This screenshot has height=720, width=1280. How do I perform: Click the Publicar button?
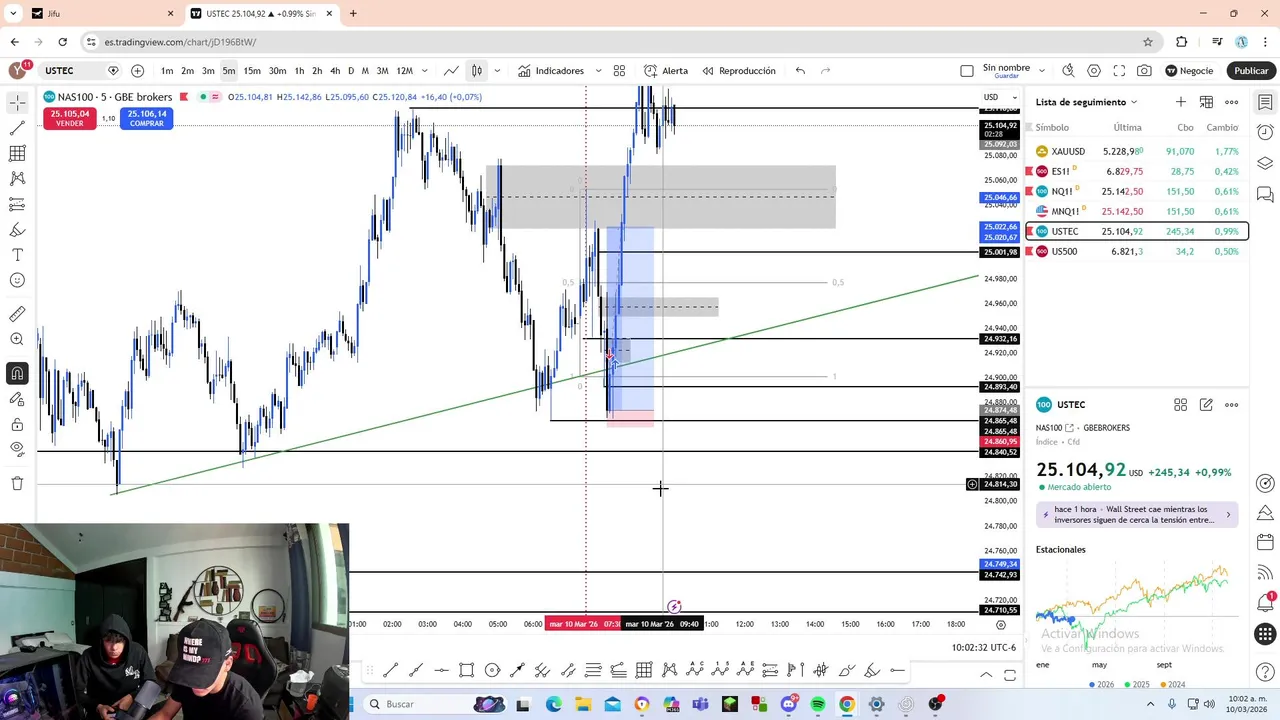coord(1250,71)
